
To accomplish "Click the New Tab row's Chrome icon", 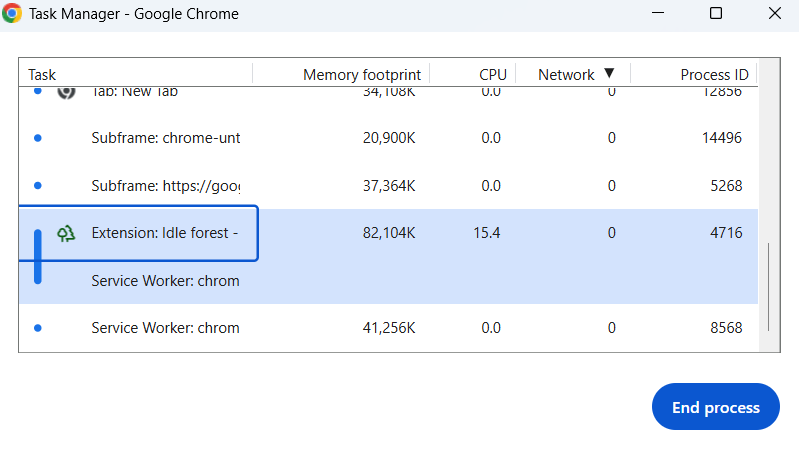I will coord(66,91).
